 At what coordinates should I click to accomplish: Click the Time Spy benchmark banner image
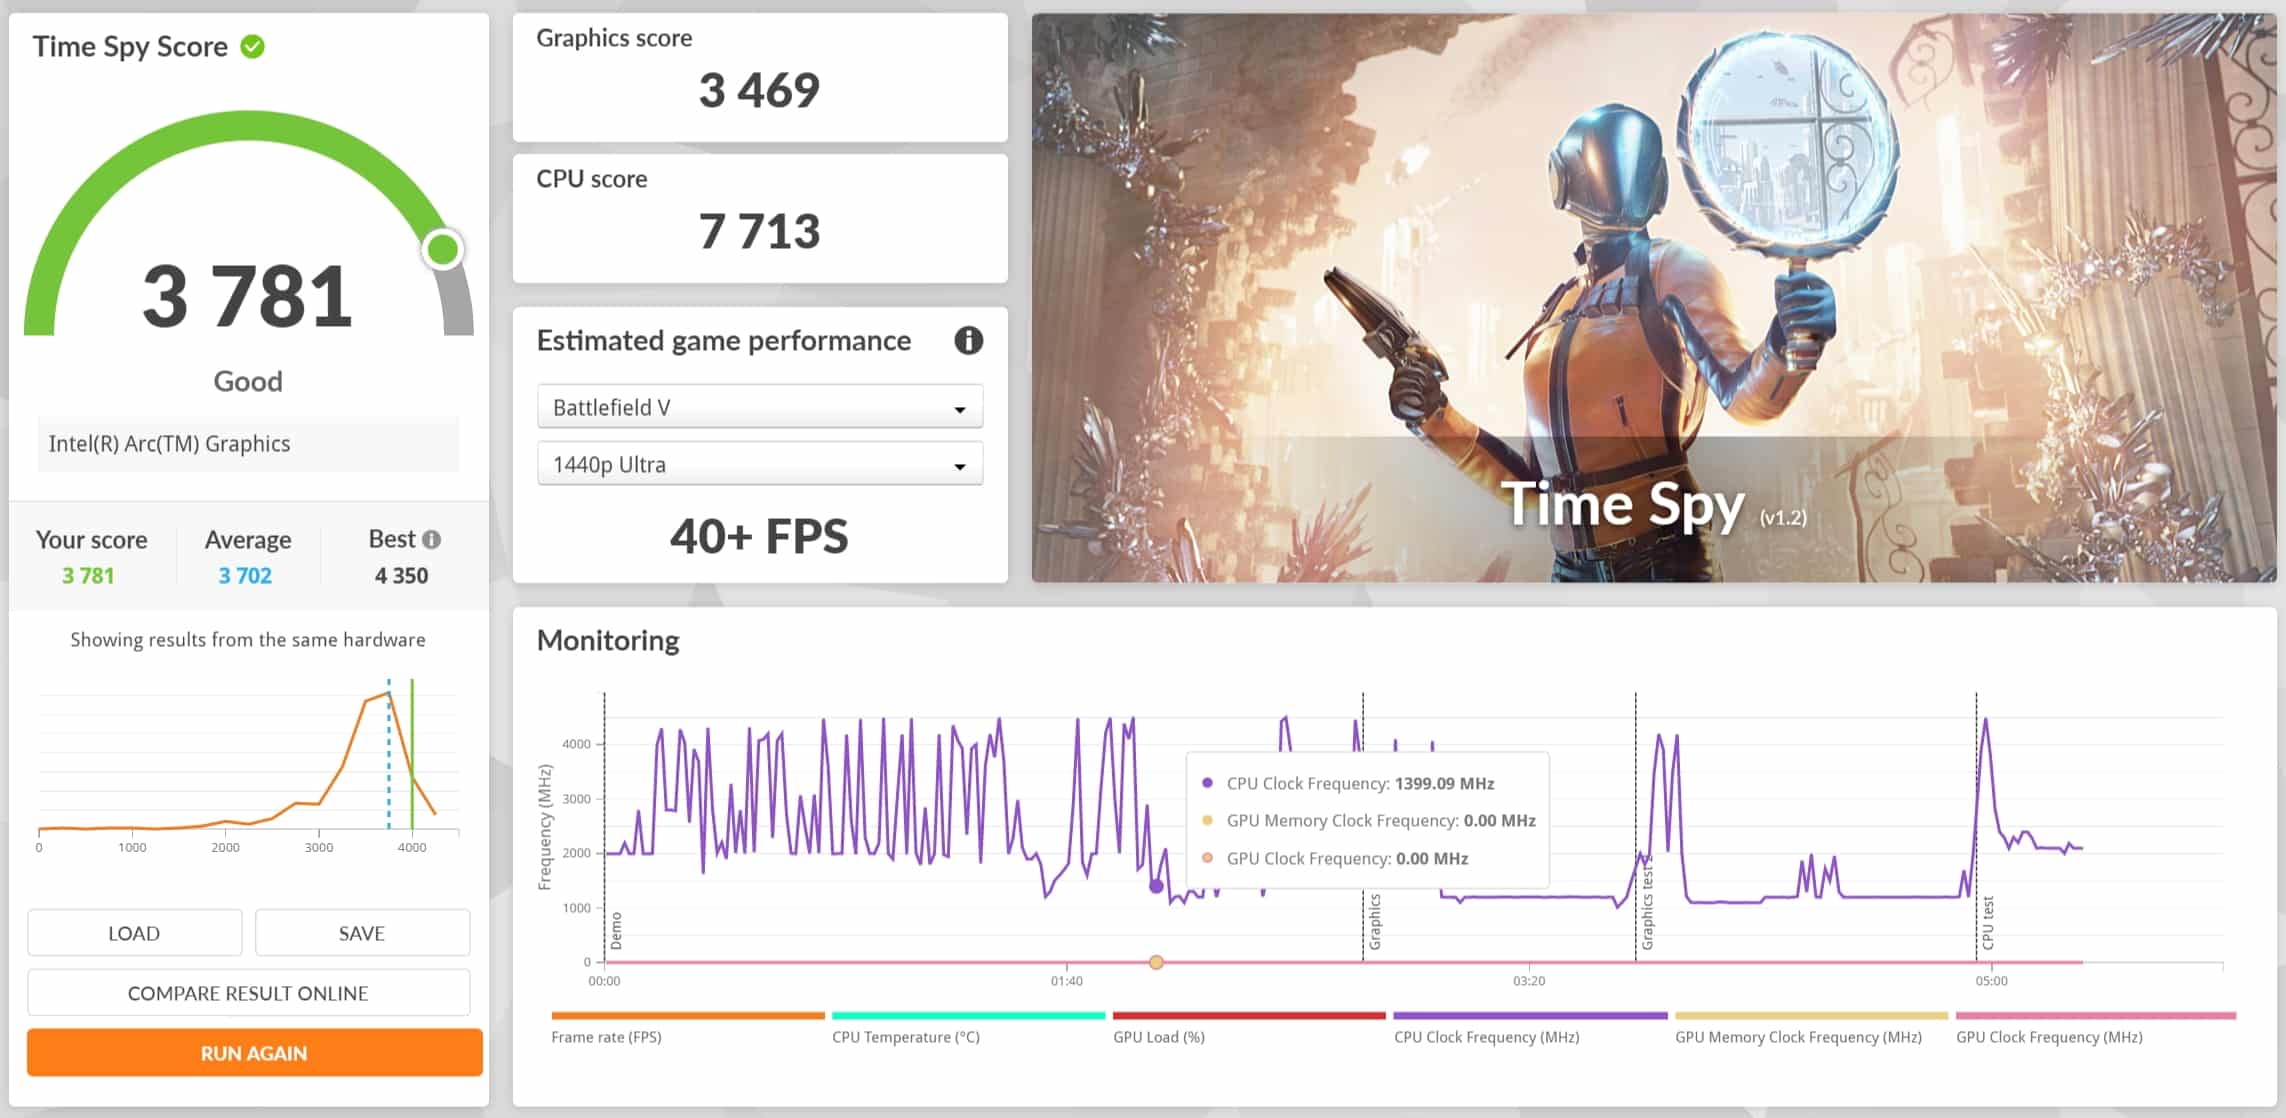[x=1653, y=298]
